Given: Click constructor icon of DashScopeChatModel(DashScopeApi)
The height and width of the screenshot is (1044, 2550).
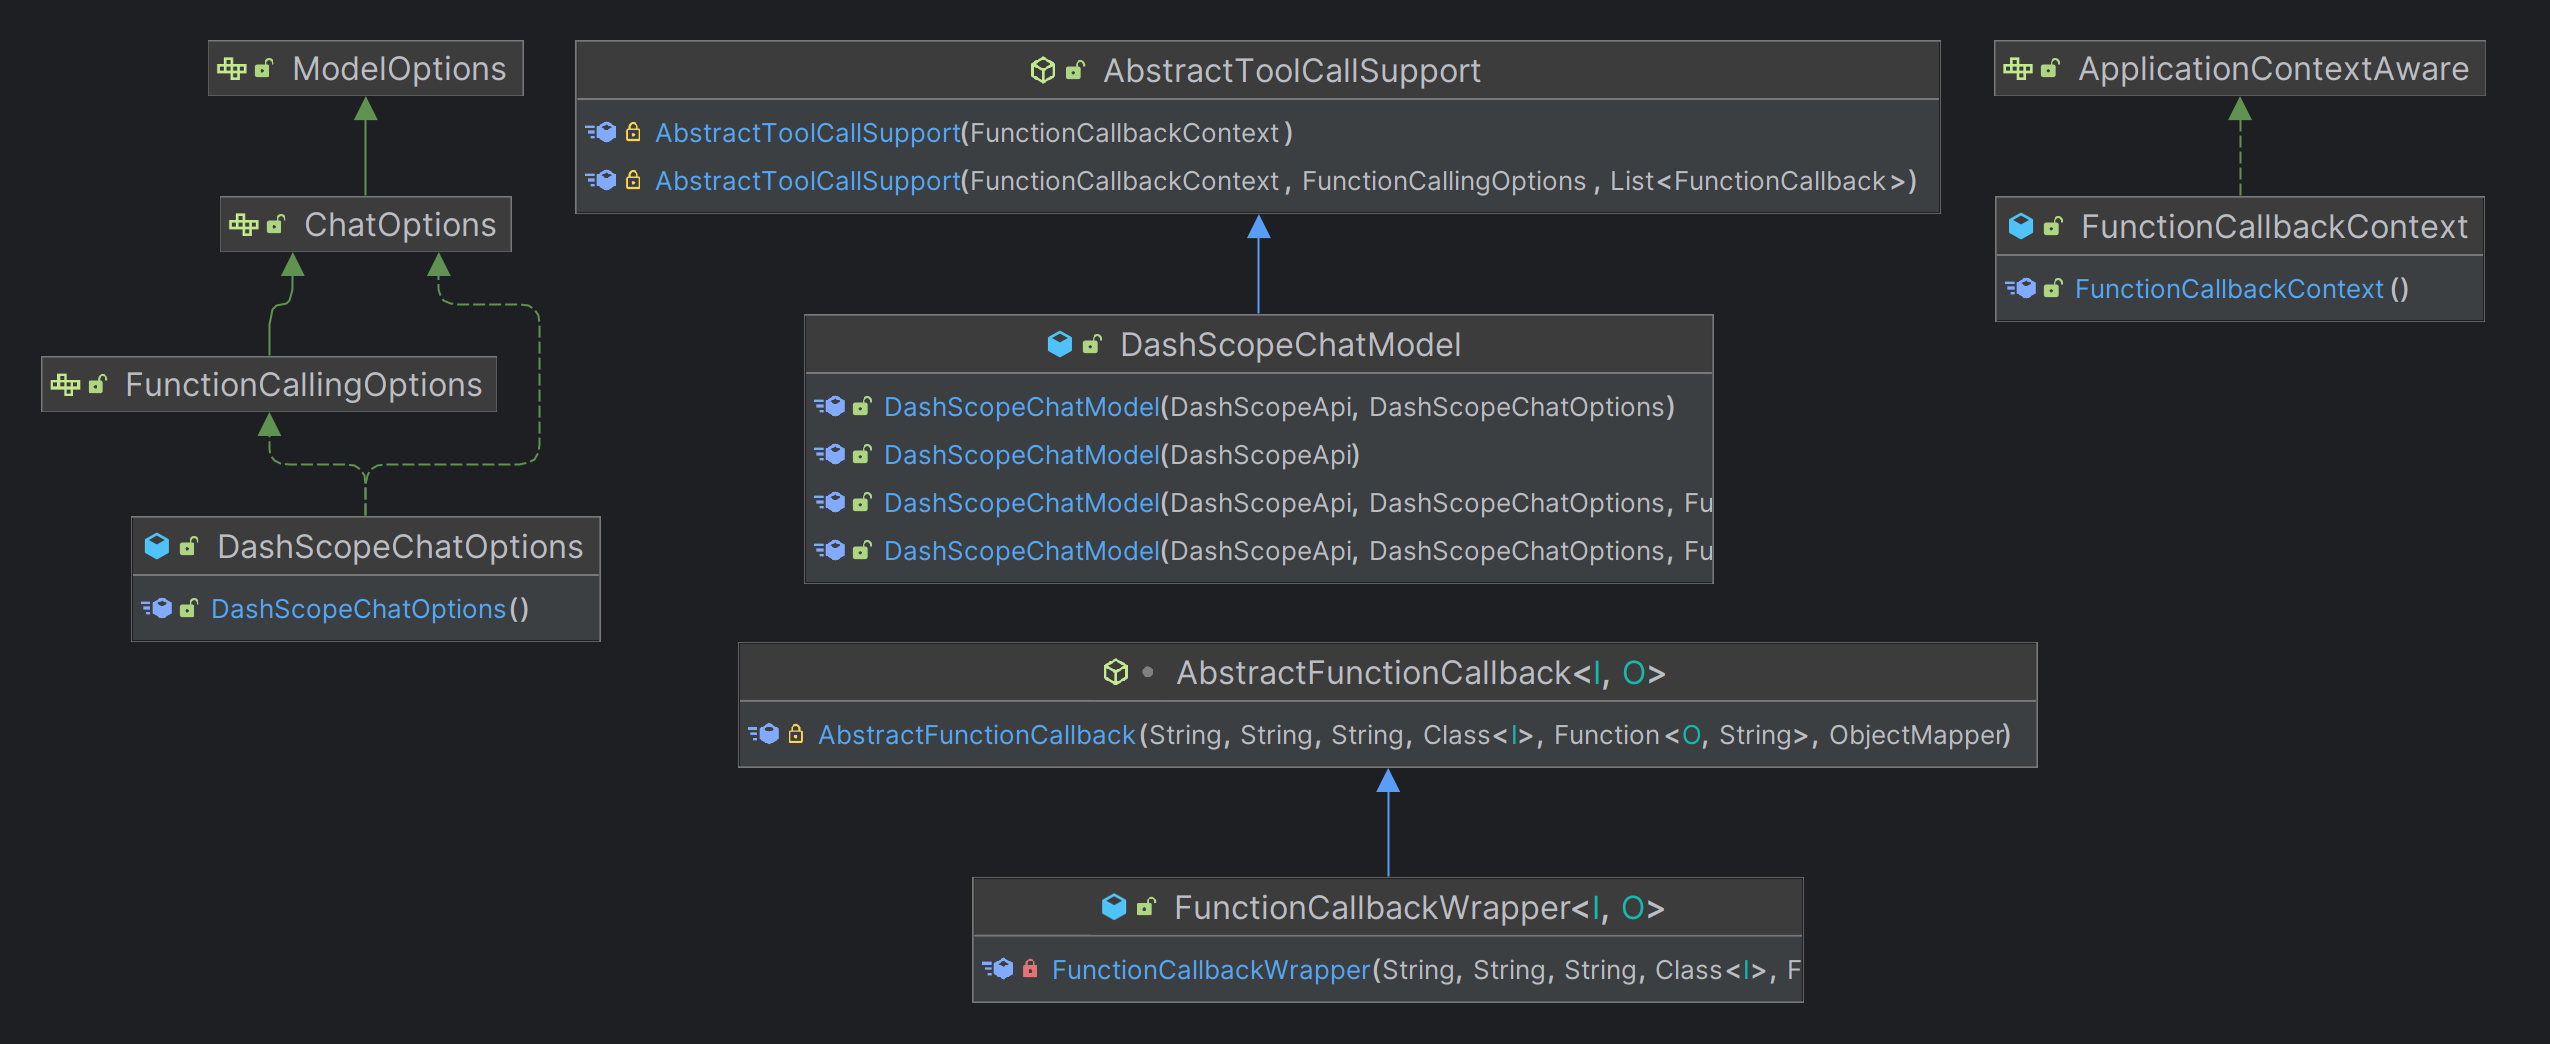Looking at the screenshot, I should (830, 454).
